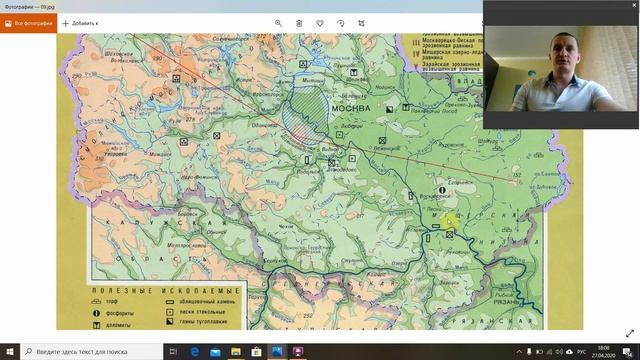Screen dimensions: 640x360
Task: Open the presentation app taskbar icon
Action: coord(298,351)
